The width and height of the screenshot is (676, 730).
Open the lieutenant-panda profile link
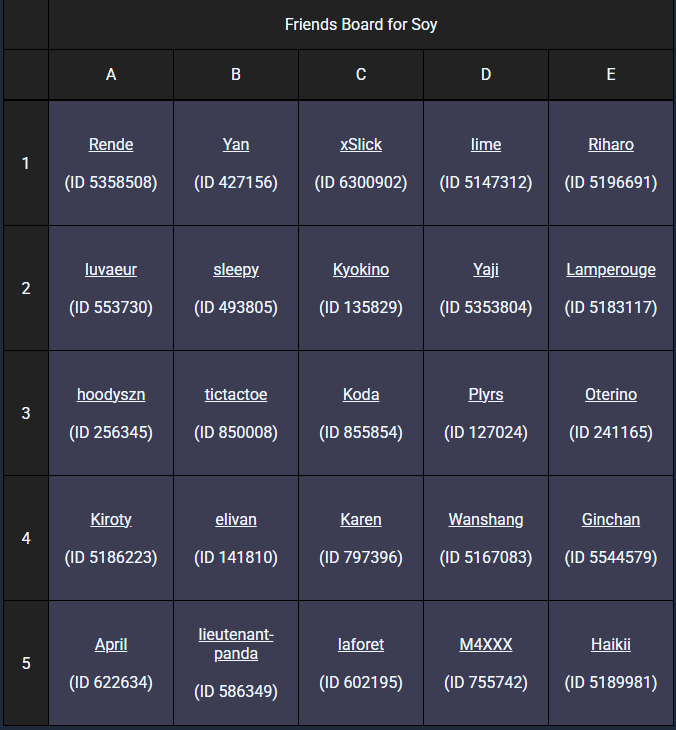(236, 644)
